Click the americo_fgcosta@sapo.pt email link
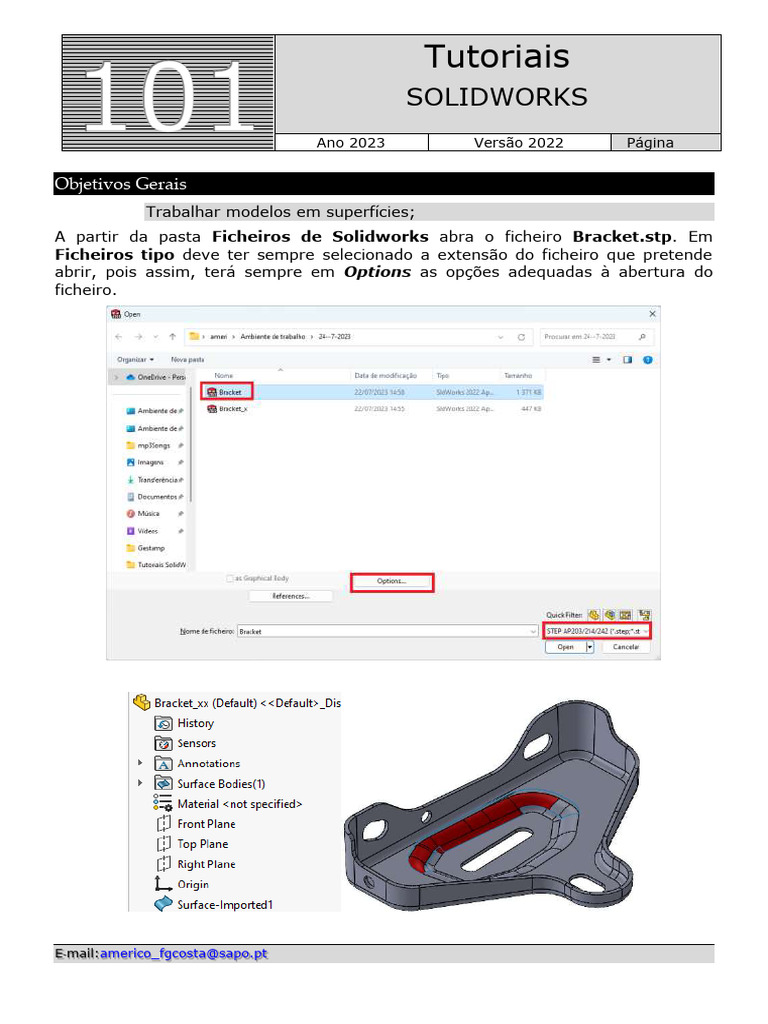 click(184, 953)
